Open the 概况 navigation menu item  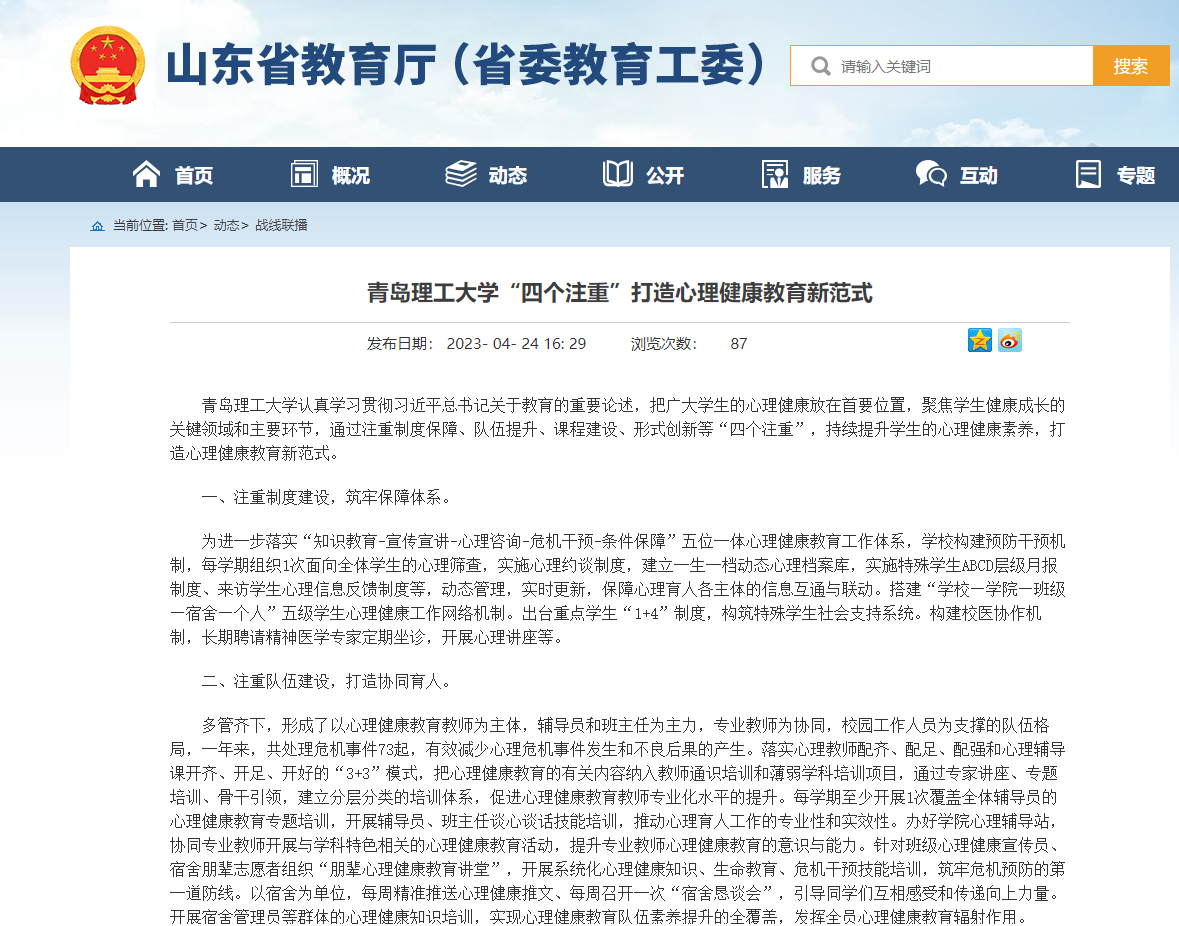point(350,176)
